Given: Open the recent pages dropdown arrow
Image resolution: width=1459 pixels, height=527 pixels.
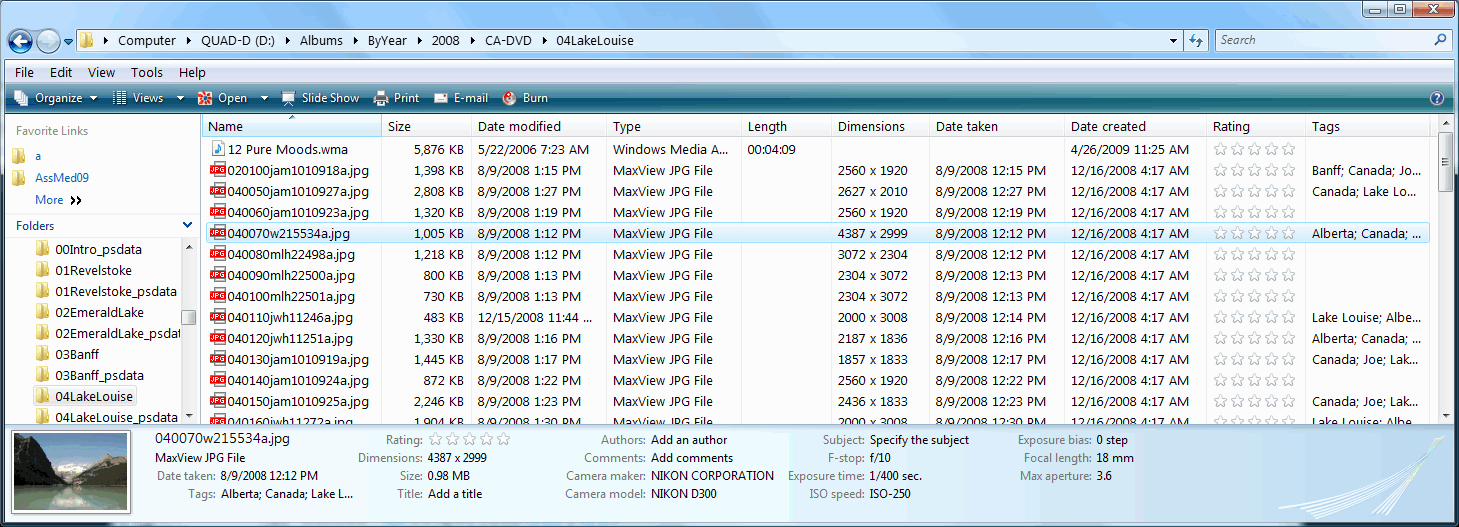Looking at the screenshot, I should tap(68, 42).
